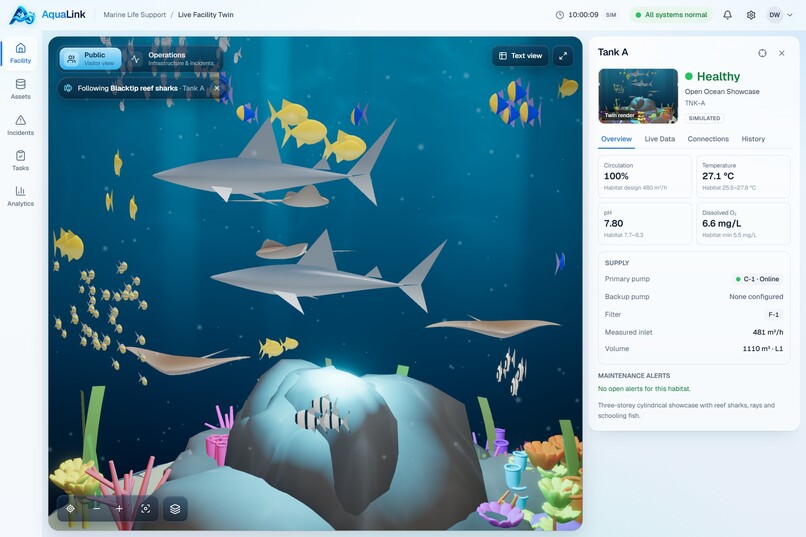Viewport: 806px width, 537px height.
Task: Click the DW user avatar
Action: pos(774,15)
